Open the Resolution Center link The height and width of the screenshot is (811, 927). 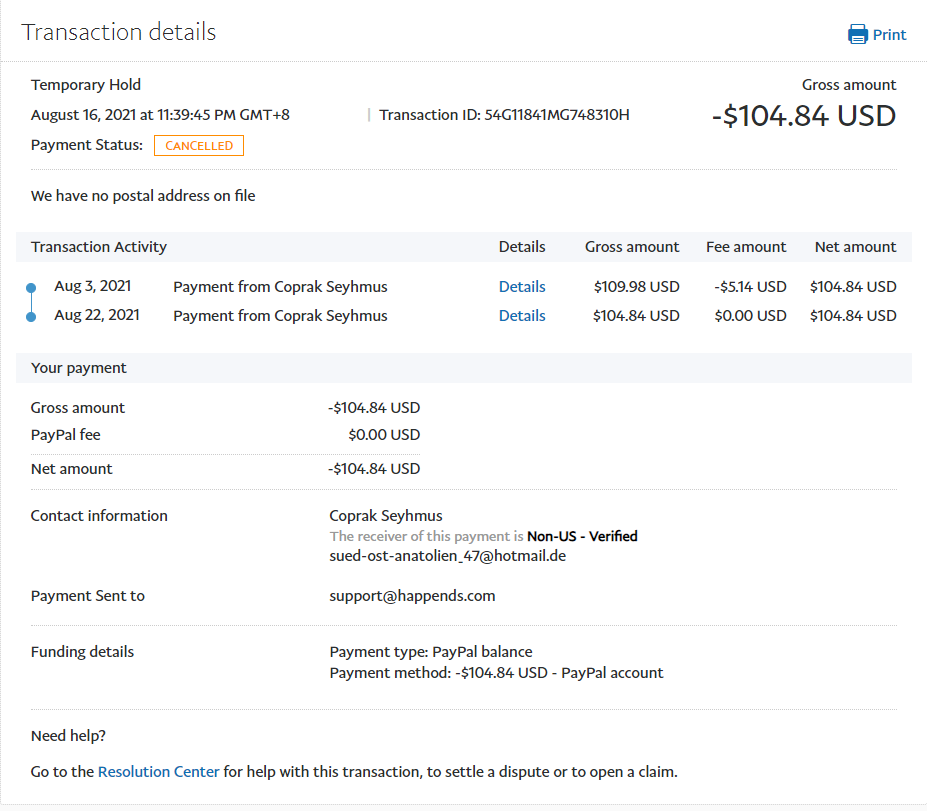[x=158, y=772]
